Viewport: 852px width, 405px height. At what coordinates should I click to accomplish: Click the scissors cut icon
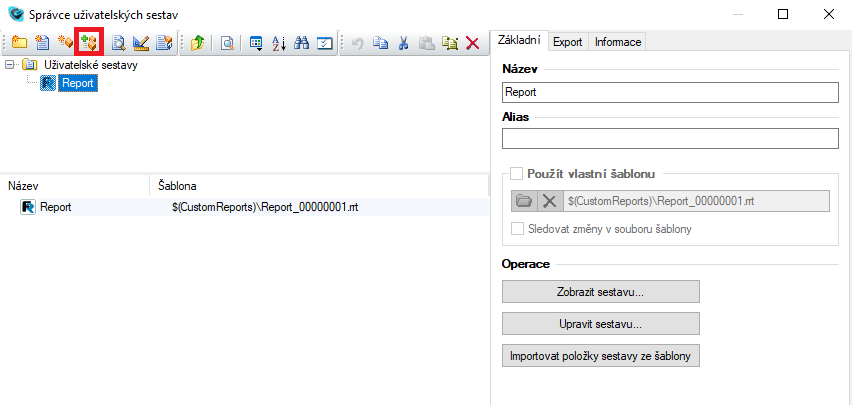(x=404, y=43)
